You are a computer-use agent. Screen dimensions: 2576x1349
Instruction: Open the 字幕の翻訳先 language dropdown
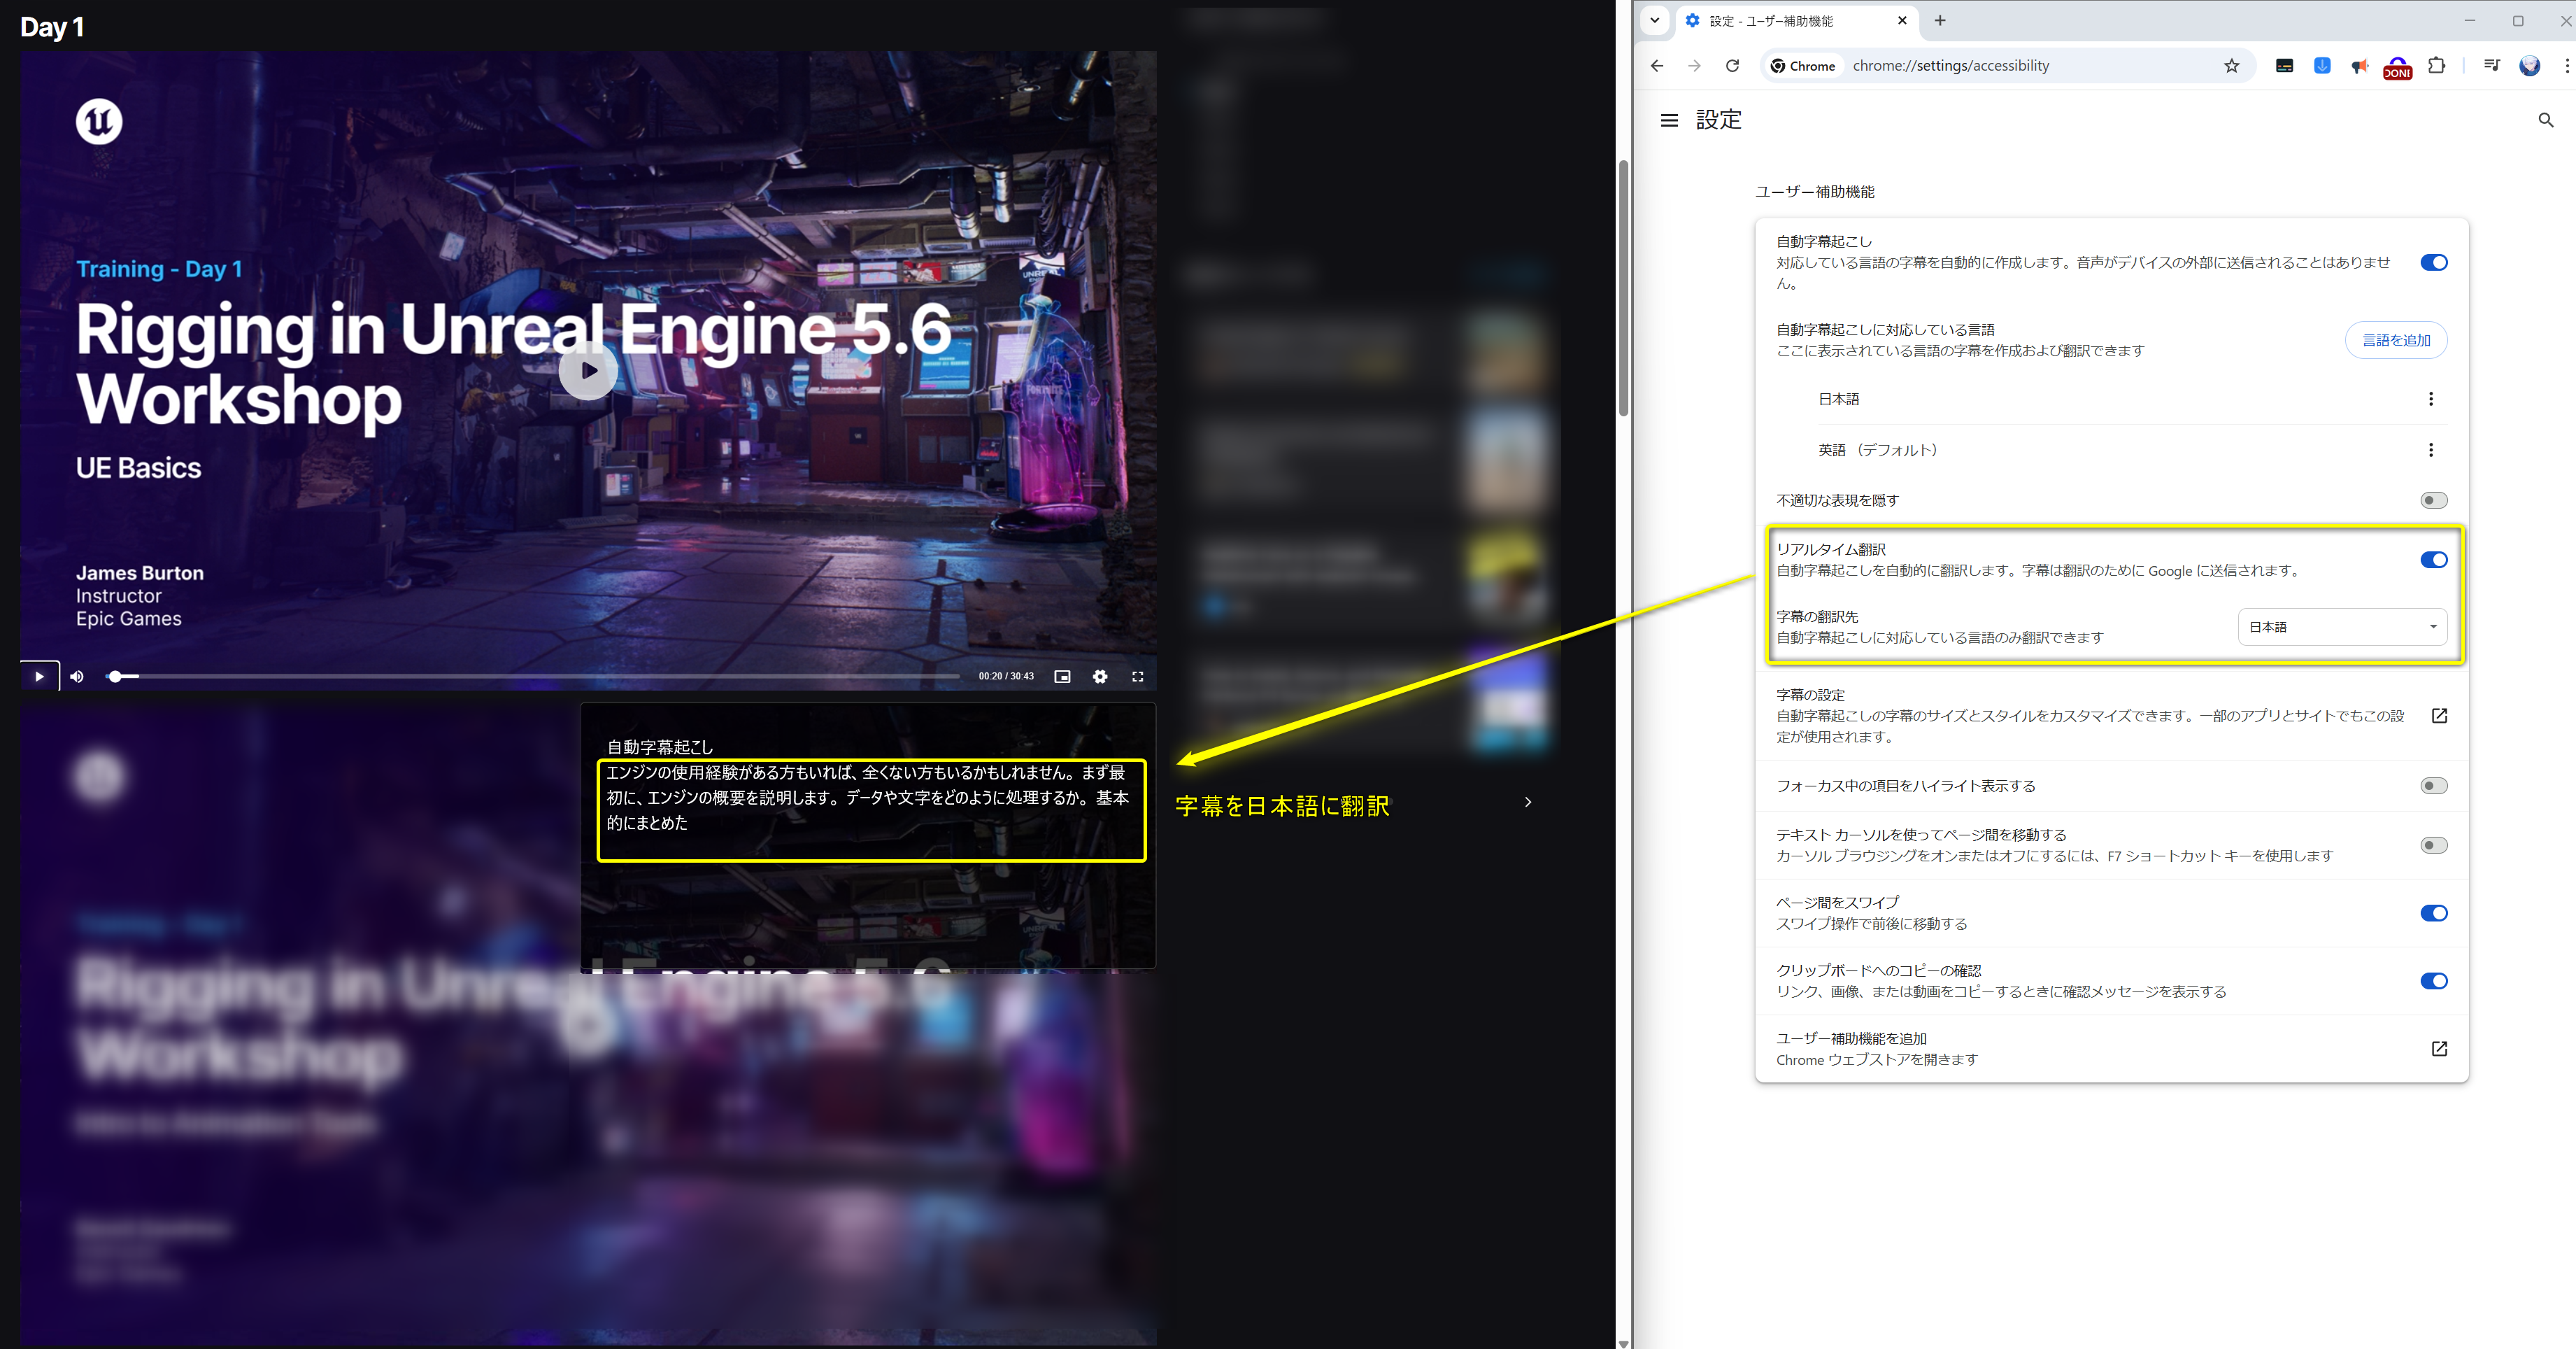pos(2342,626)
